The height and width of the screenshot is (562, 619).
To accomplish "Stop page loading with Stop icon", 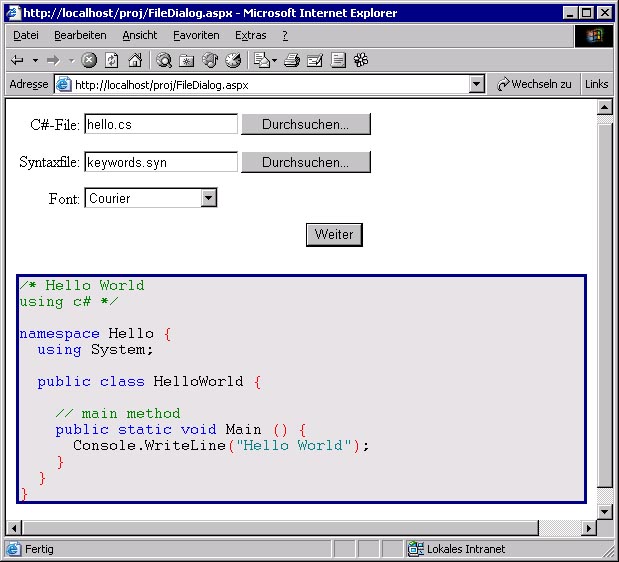I will pyautogui.click(x=89, y=60).
